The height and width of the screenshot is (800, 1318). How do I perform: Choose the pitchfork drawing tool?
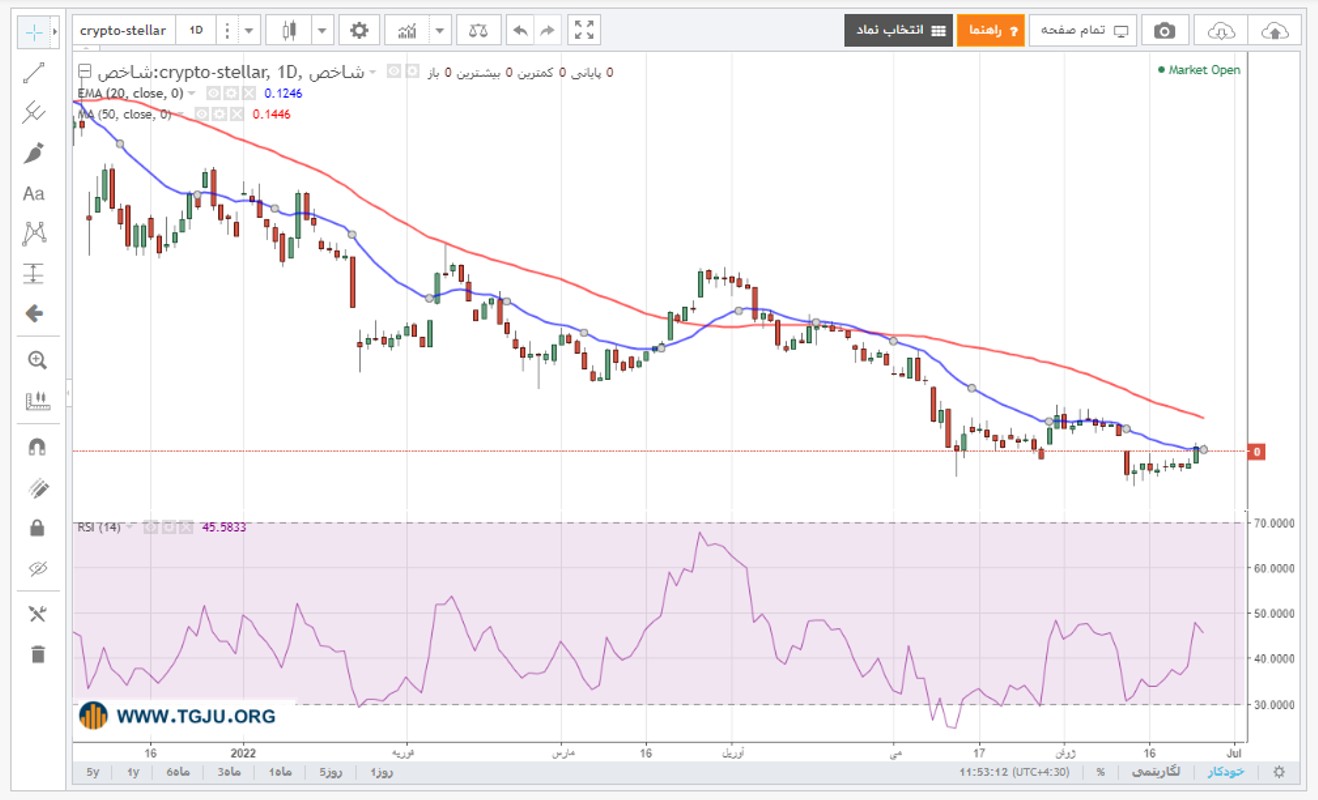[34, 112]
